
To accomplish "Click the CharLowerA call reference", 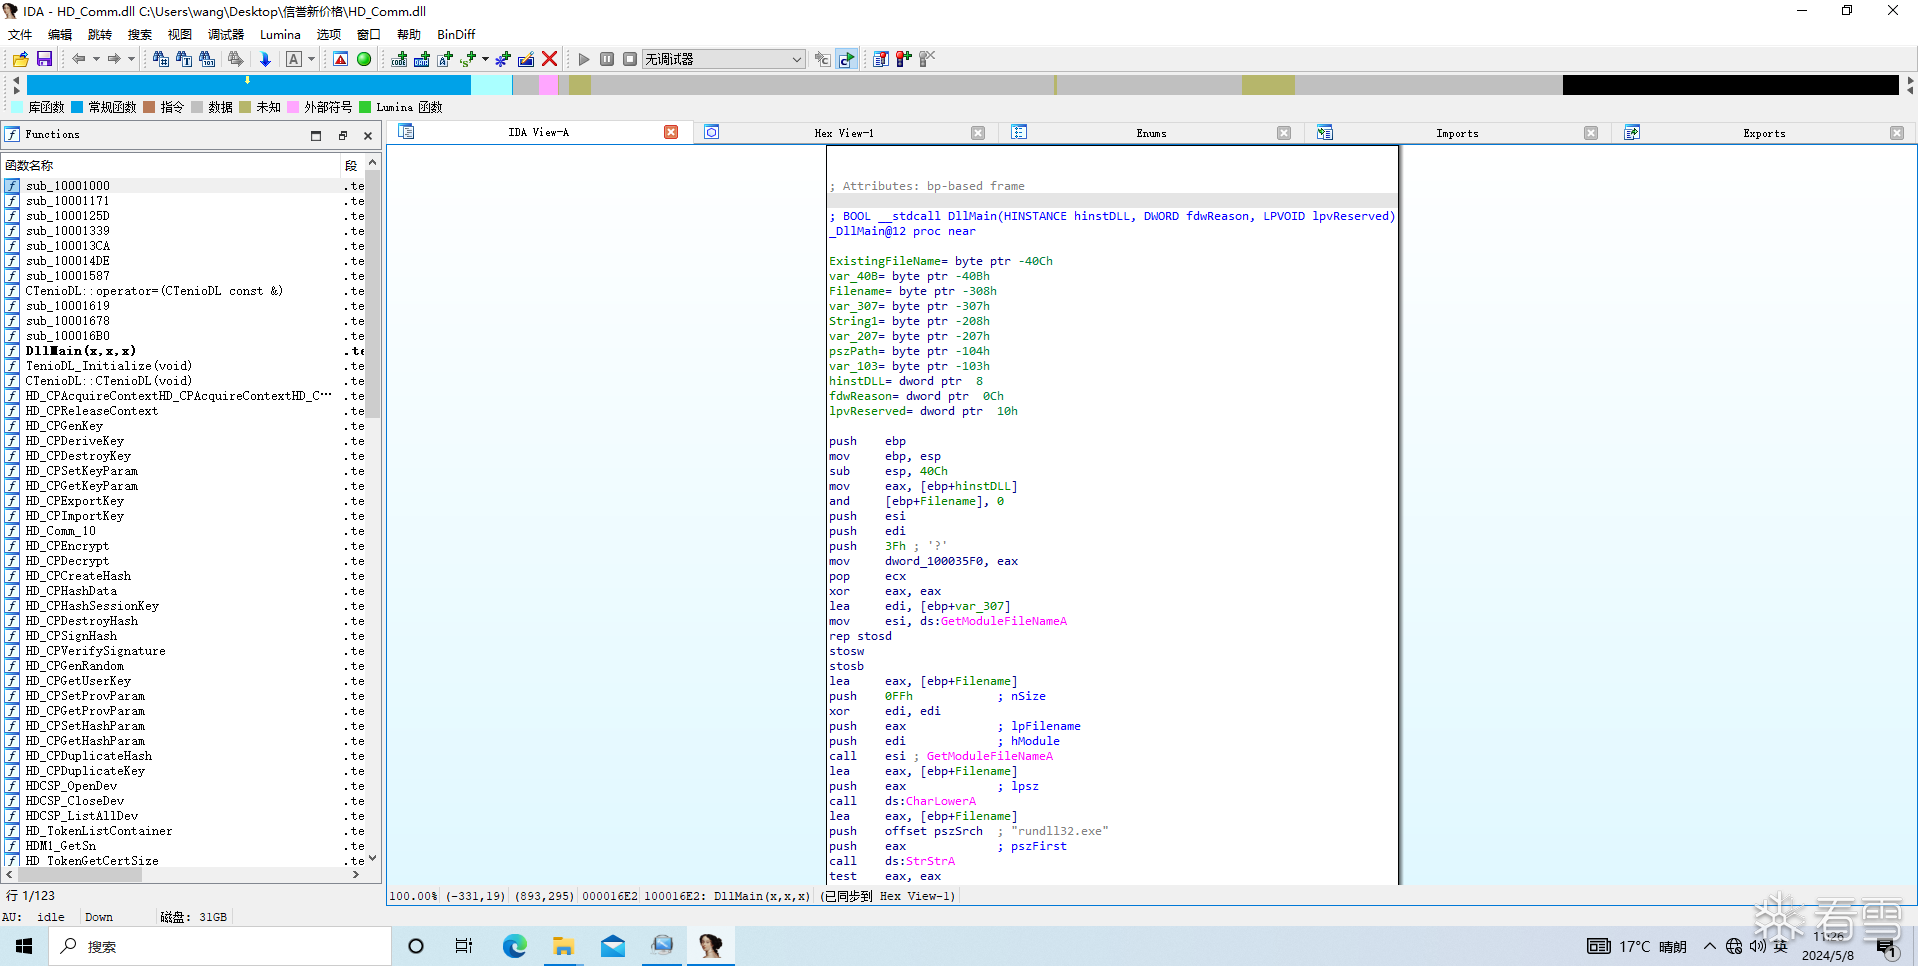I will coord(940,801).
